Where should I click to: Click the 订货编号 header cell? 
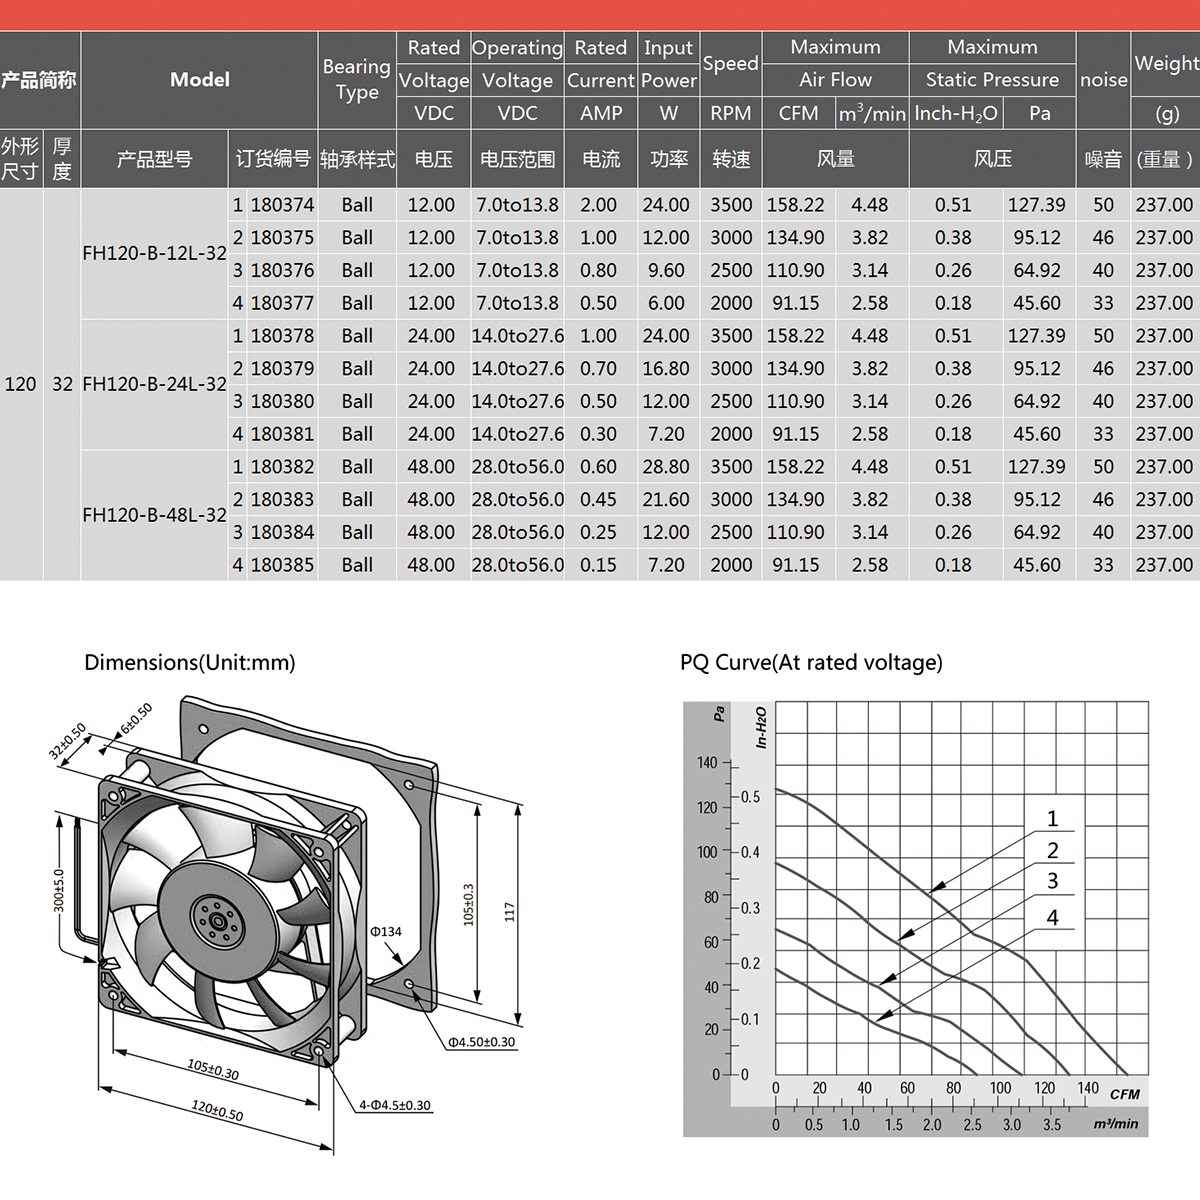(272, 159)
